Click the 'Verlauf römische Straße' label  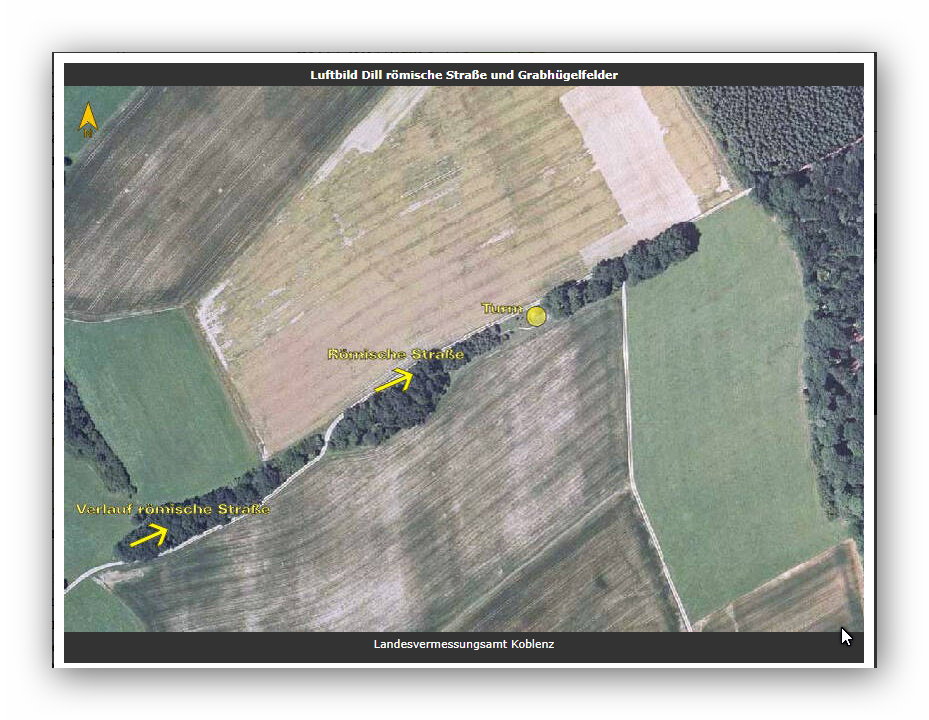pyautogui.click(x=173, y=509)
